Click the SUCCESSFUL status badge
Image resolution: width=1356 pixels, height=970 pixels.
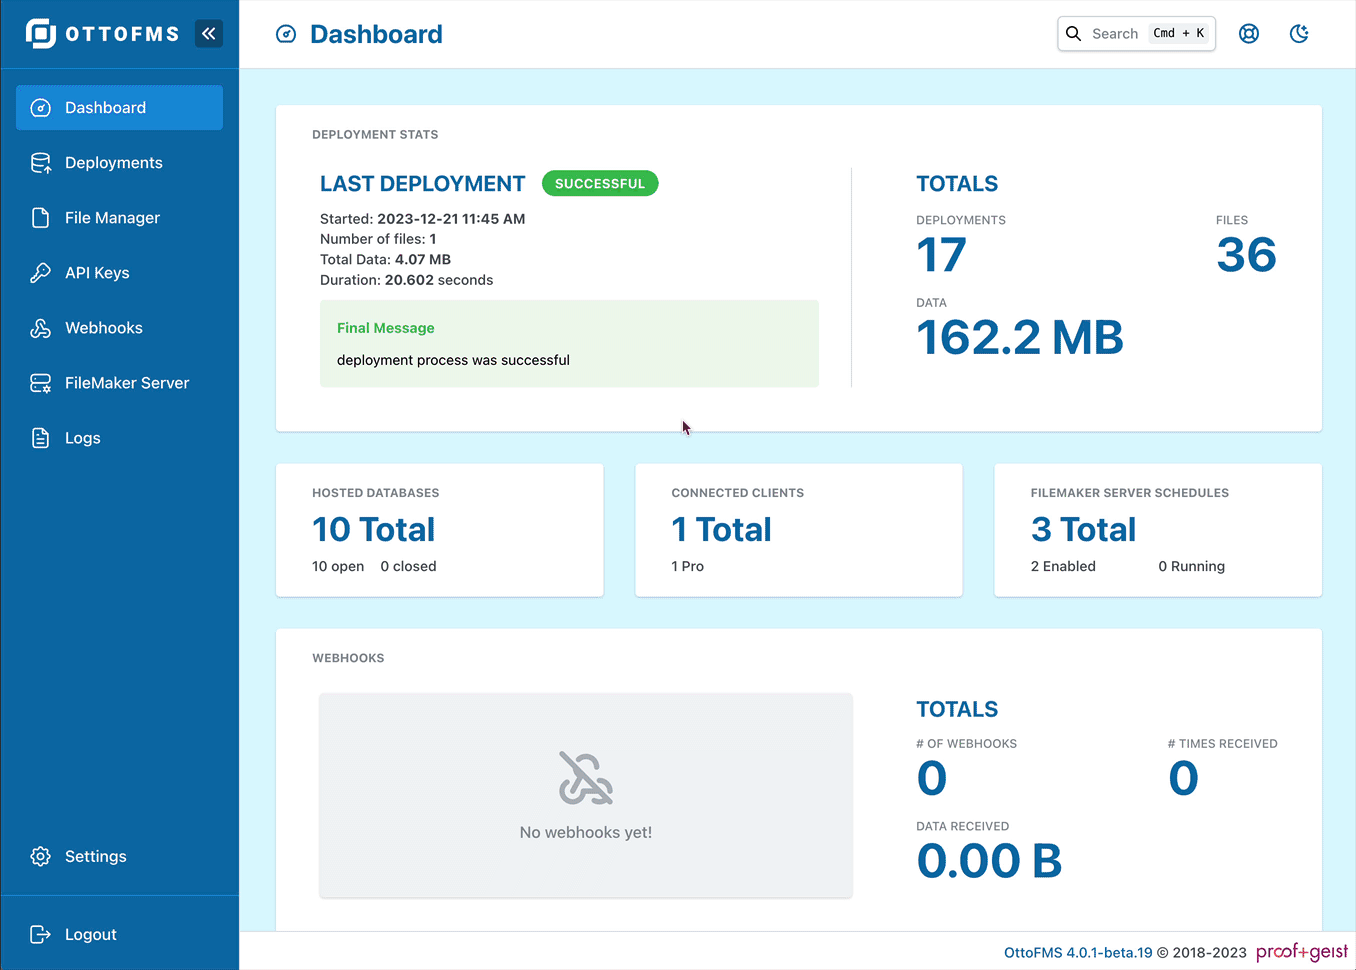click(x=600, y=184)
